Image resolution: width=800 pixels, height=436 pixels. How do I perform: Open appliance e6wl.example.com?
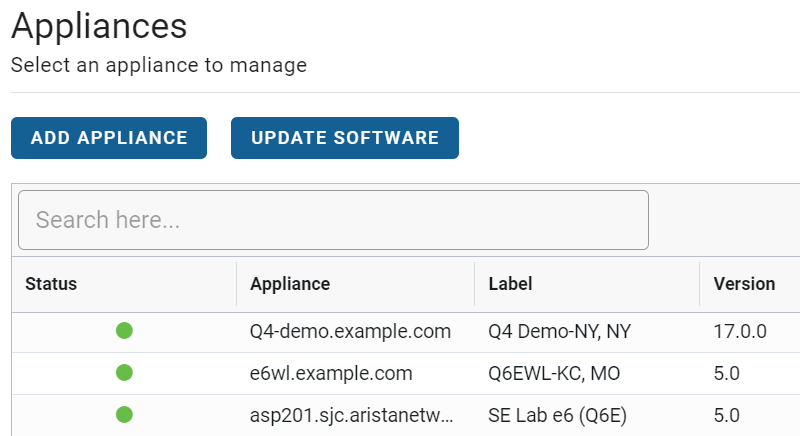(x=331, y=373)
